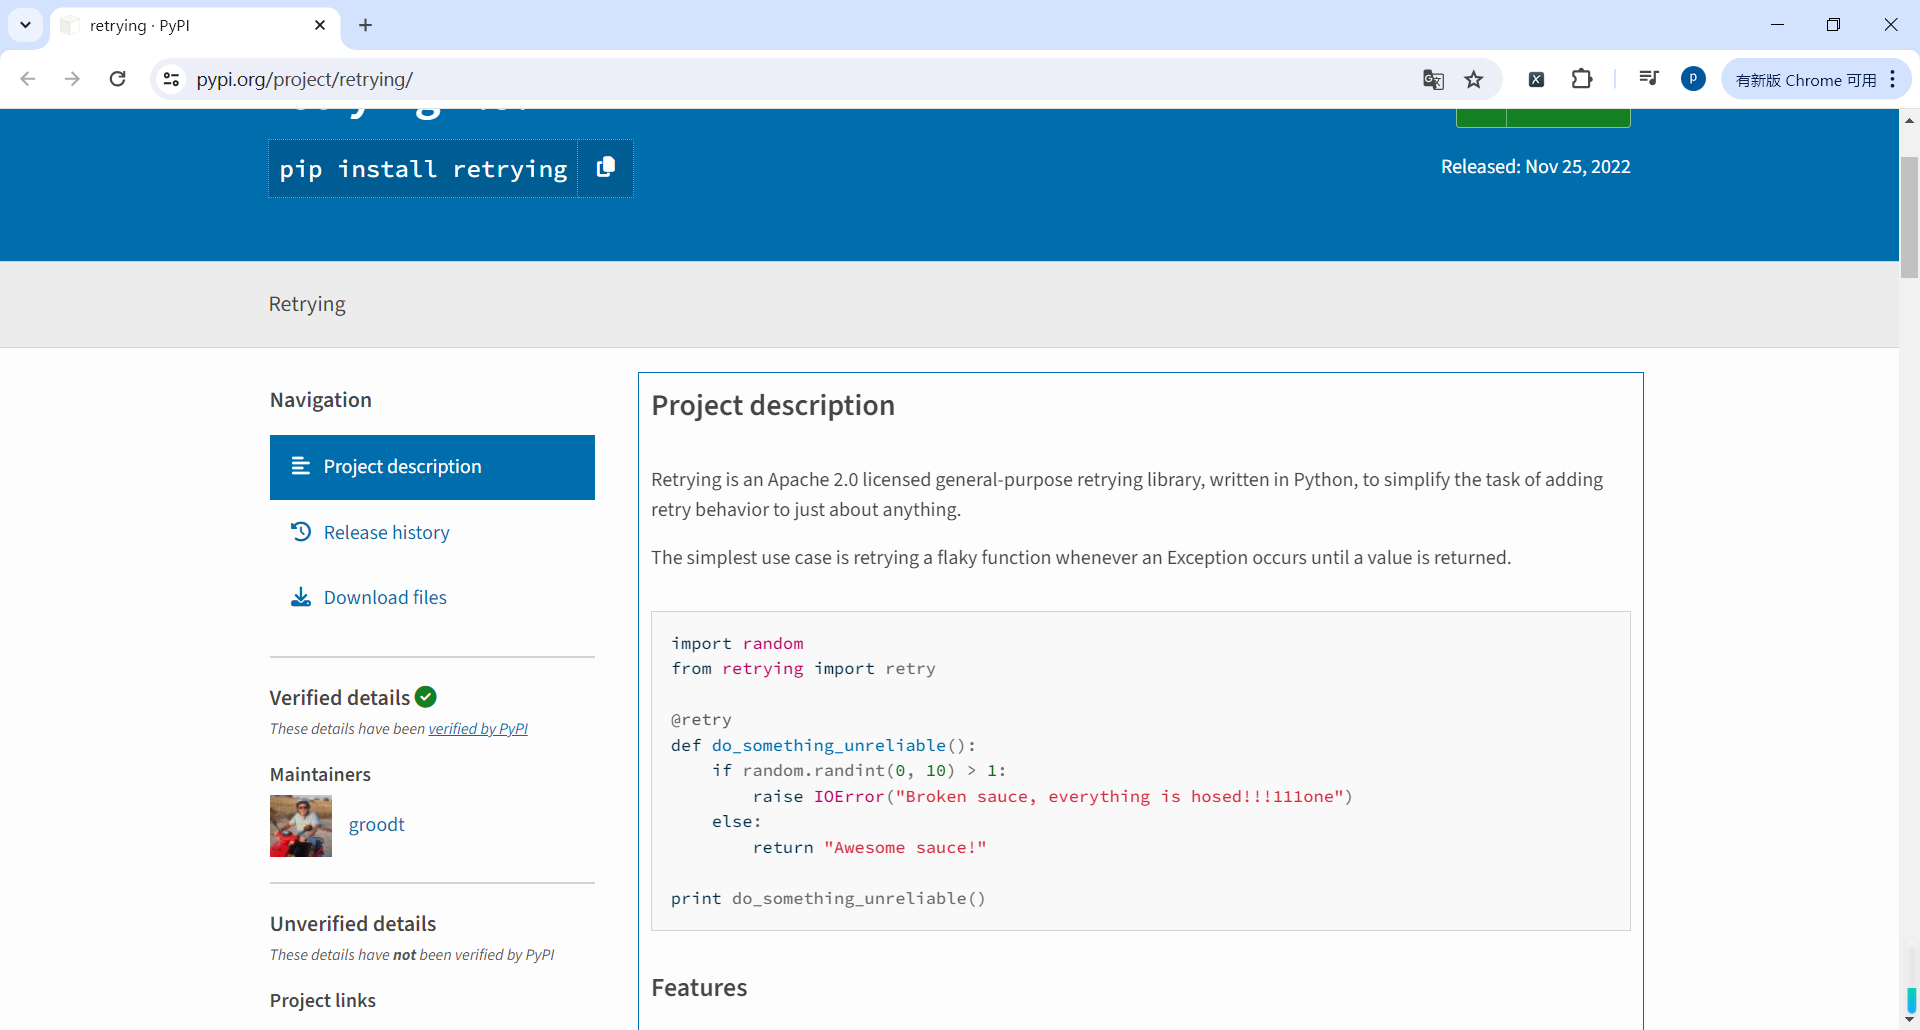Image resolution: width=1920 pixels, height=1030 pixels.
Task: Click the 'simplest use case' description sentence
Action: click(x=1081, y=558)
